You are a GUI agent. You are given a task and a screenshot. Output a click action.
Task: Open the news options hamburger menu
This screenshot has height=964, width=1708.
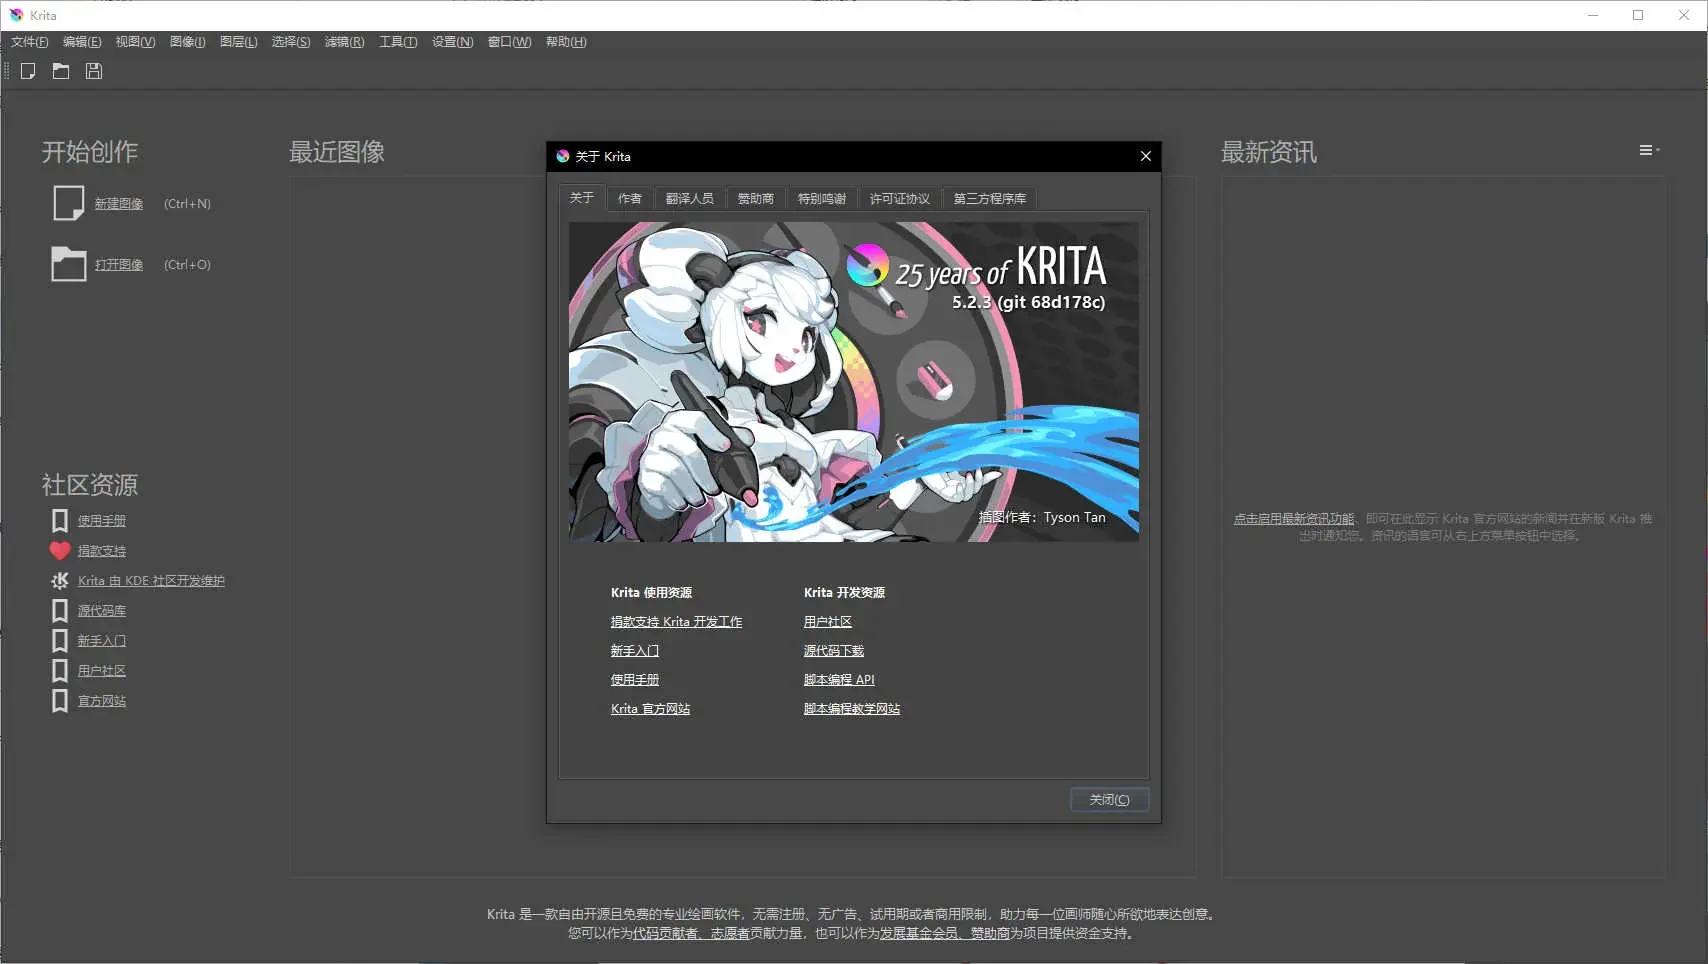(1648, 150)
